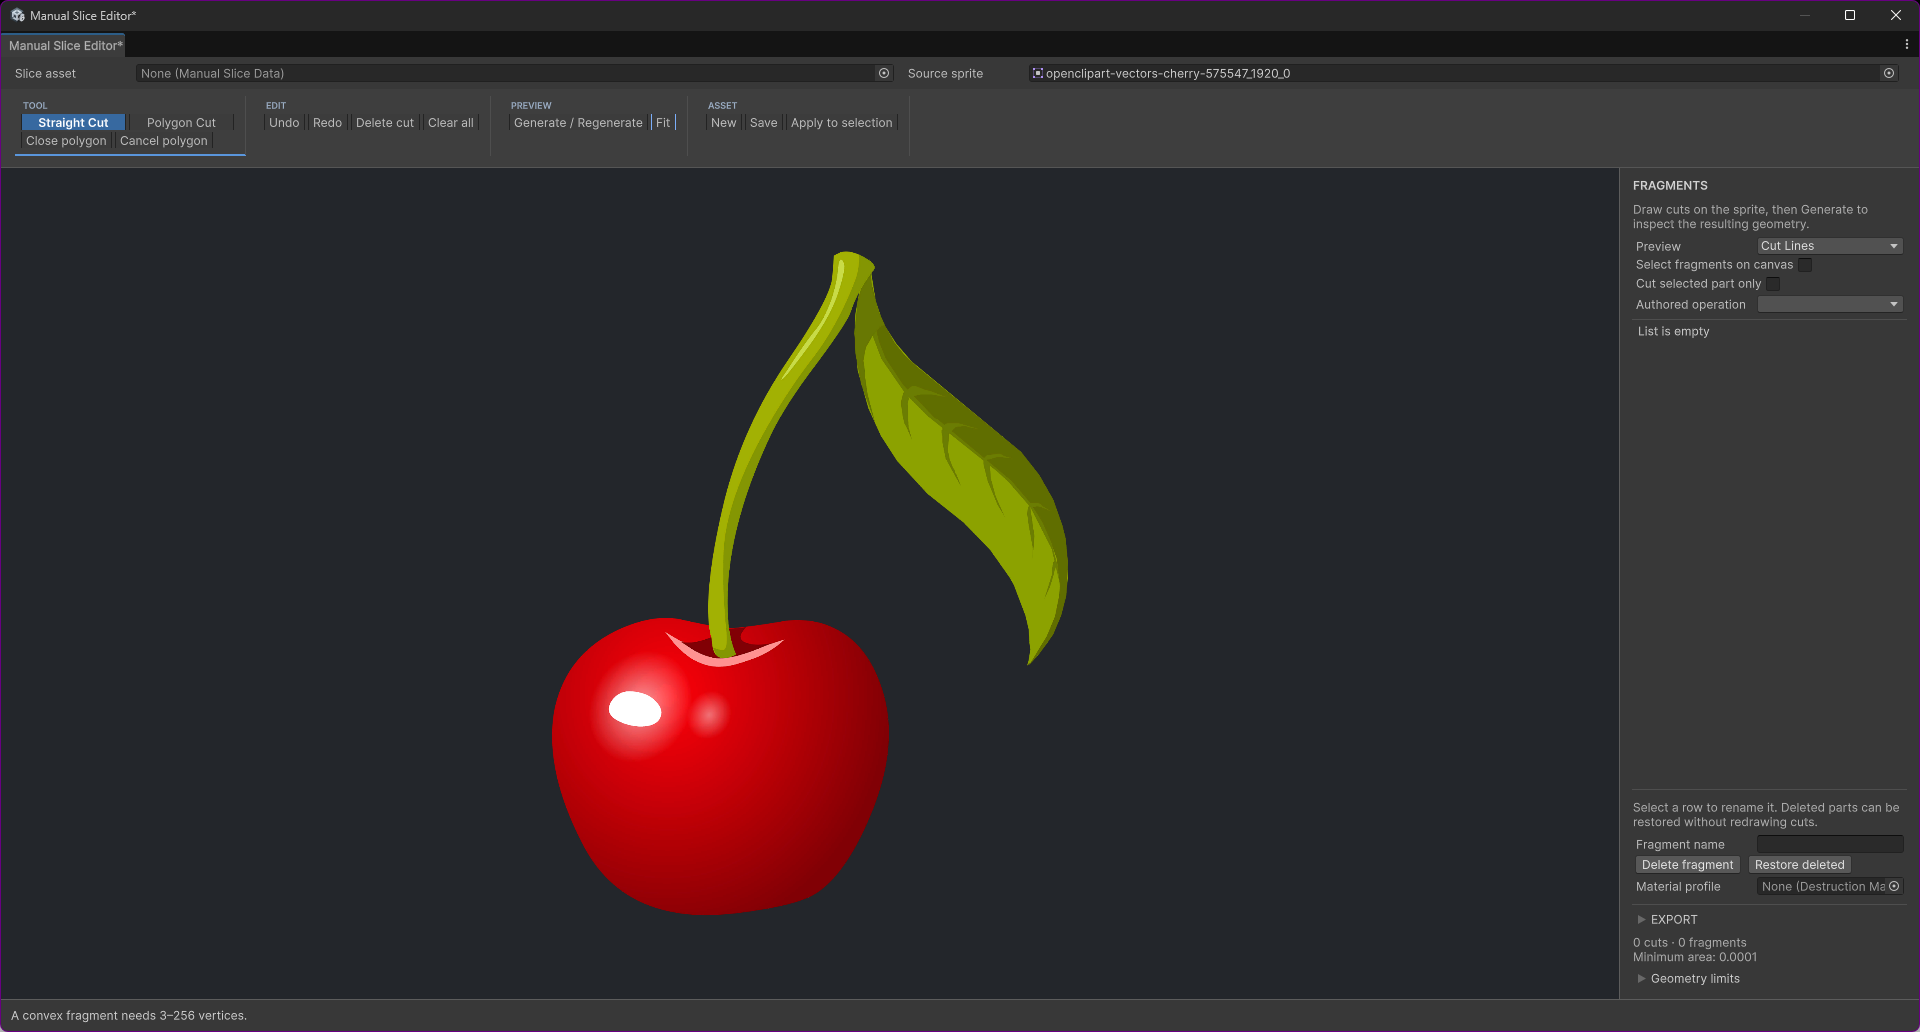Click the sprite icon in Source sprite field
This screenshot has height=1032, width=1920.
point(1038,73)
